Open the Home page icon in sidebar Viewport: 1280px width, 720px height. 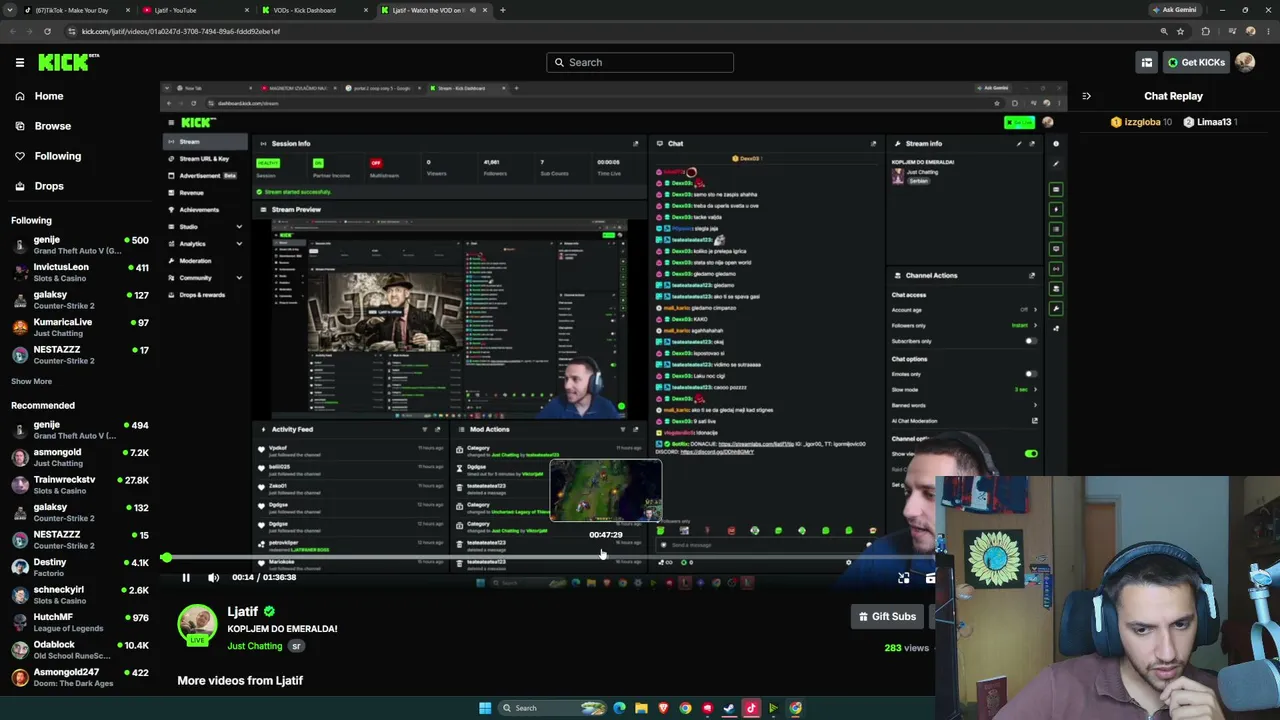(20, 96)
